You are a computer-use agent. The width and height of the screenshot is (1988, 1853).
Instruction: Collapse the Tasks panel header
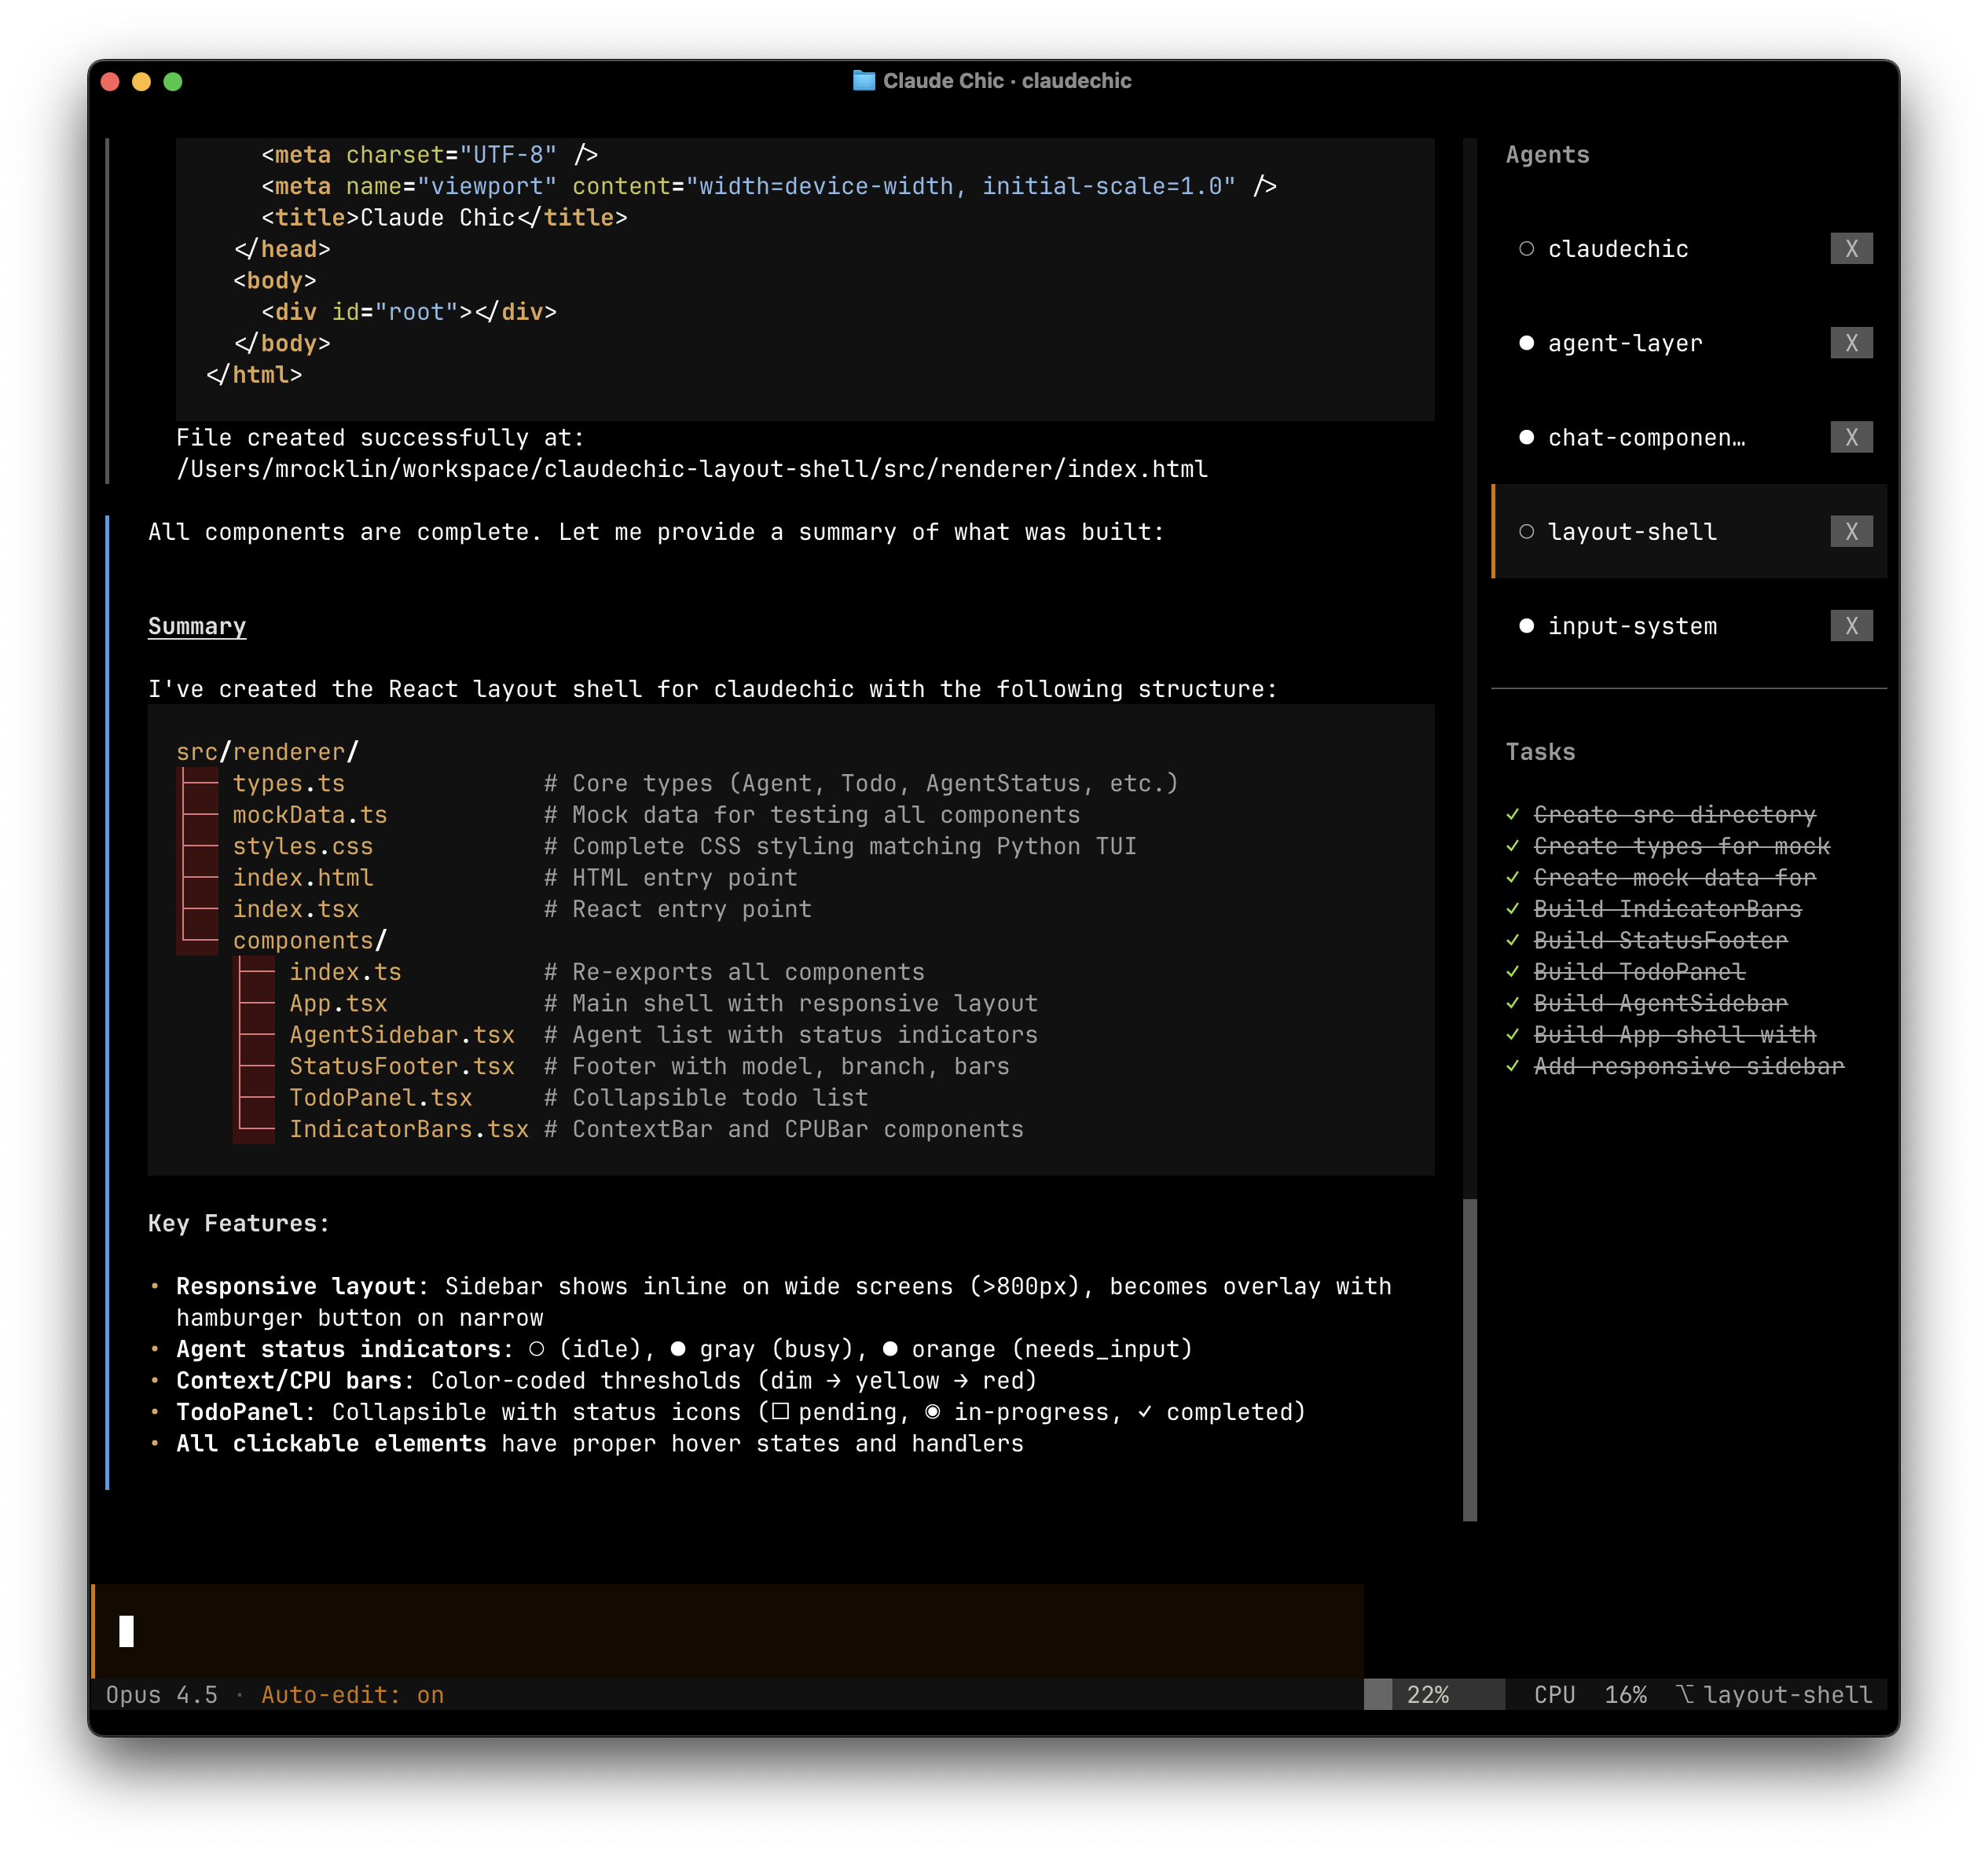point(1540,752)
